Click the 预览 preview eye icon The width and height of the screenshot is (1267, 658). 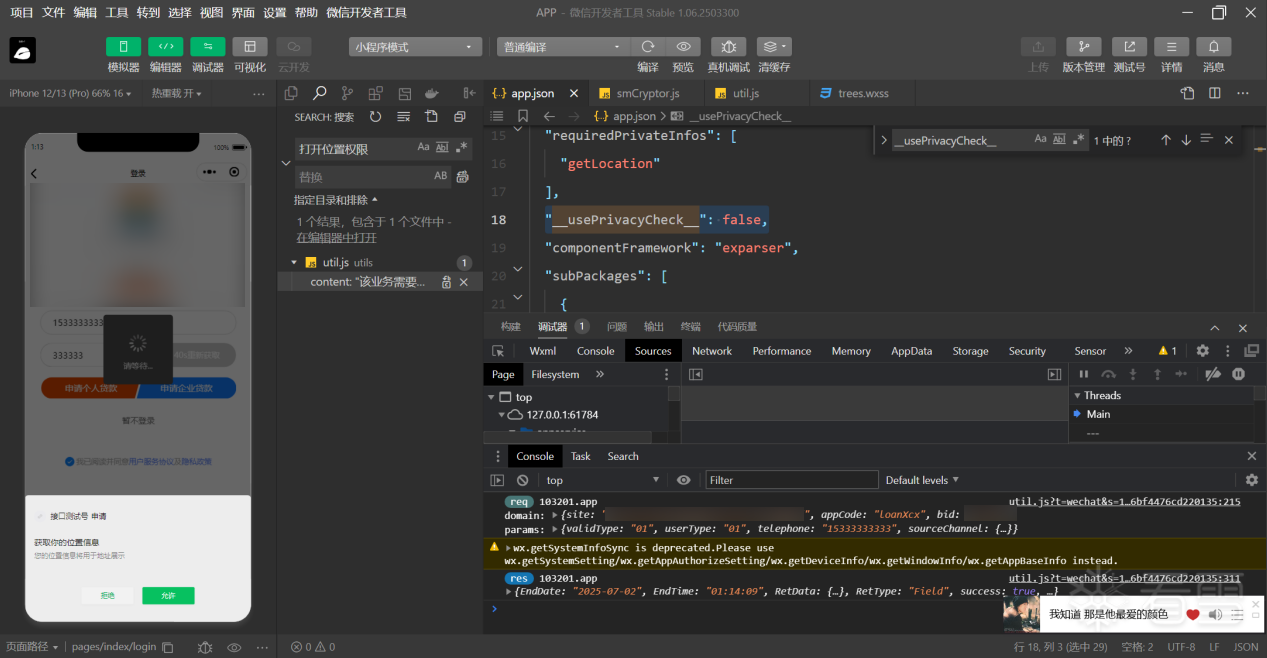(x=683, y=47)
